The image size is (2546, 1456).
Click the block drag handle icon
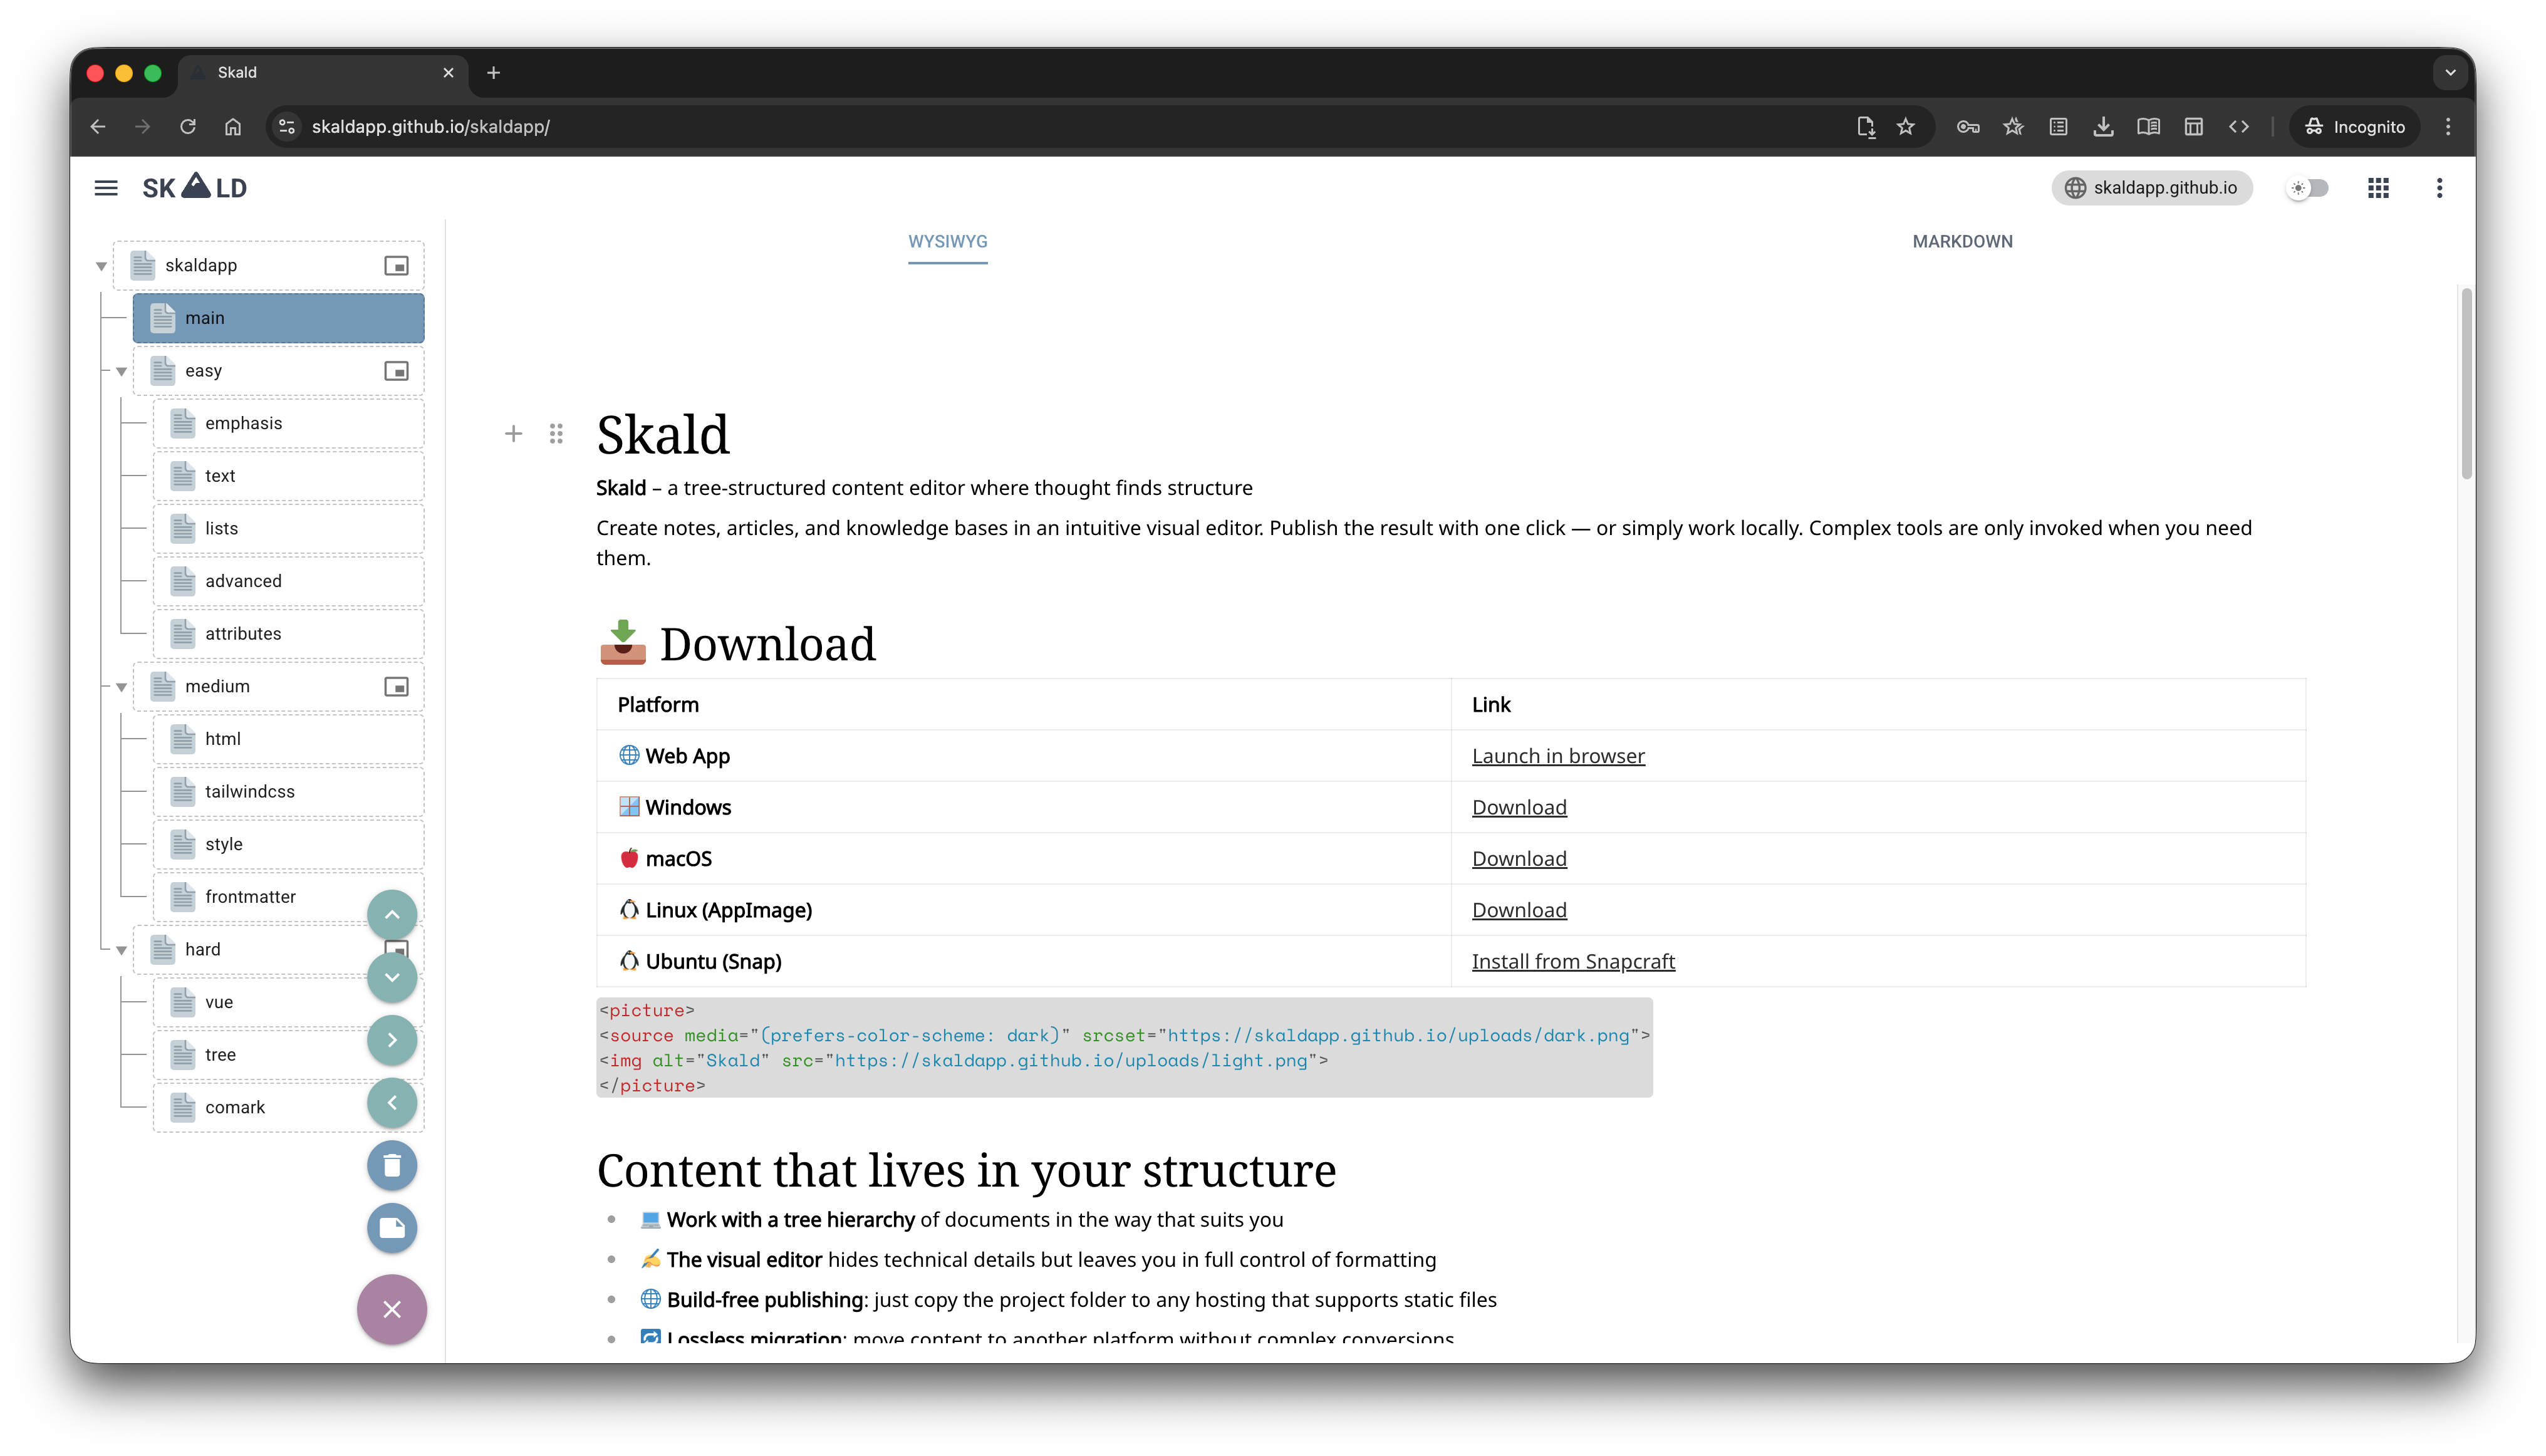(556, 434)
